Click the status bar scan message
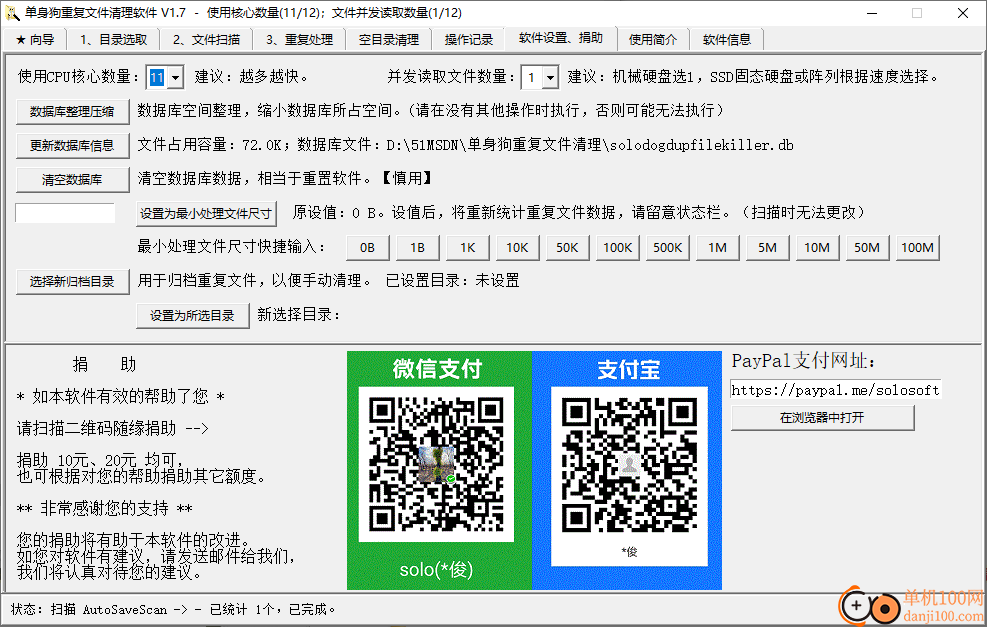Image resolution: width=987 pixels, height=627 pixels. click(174, 609)
